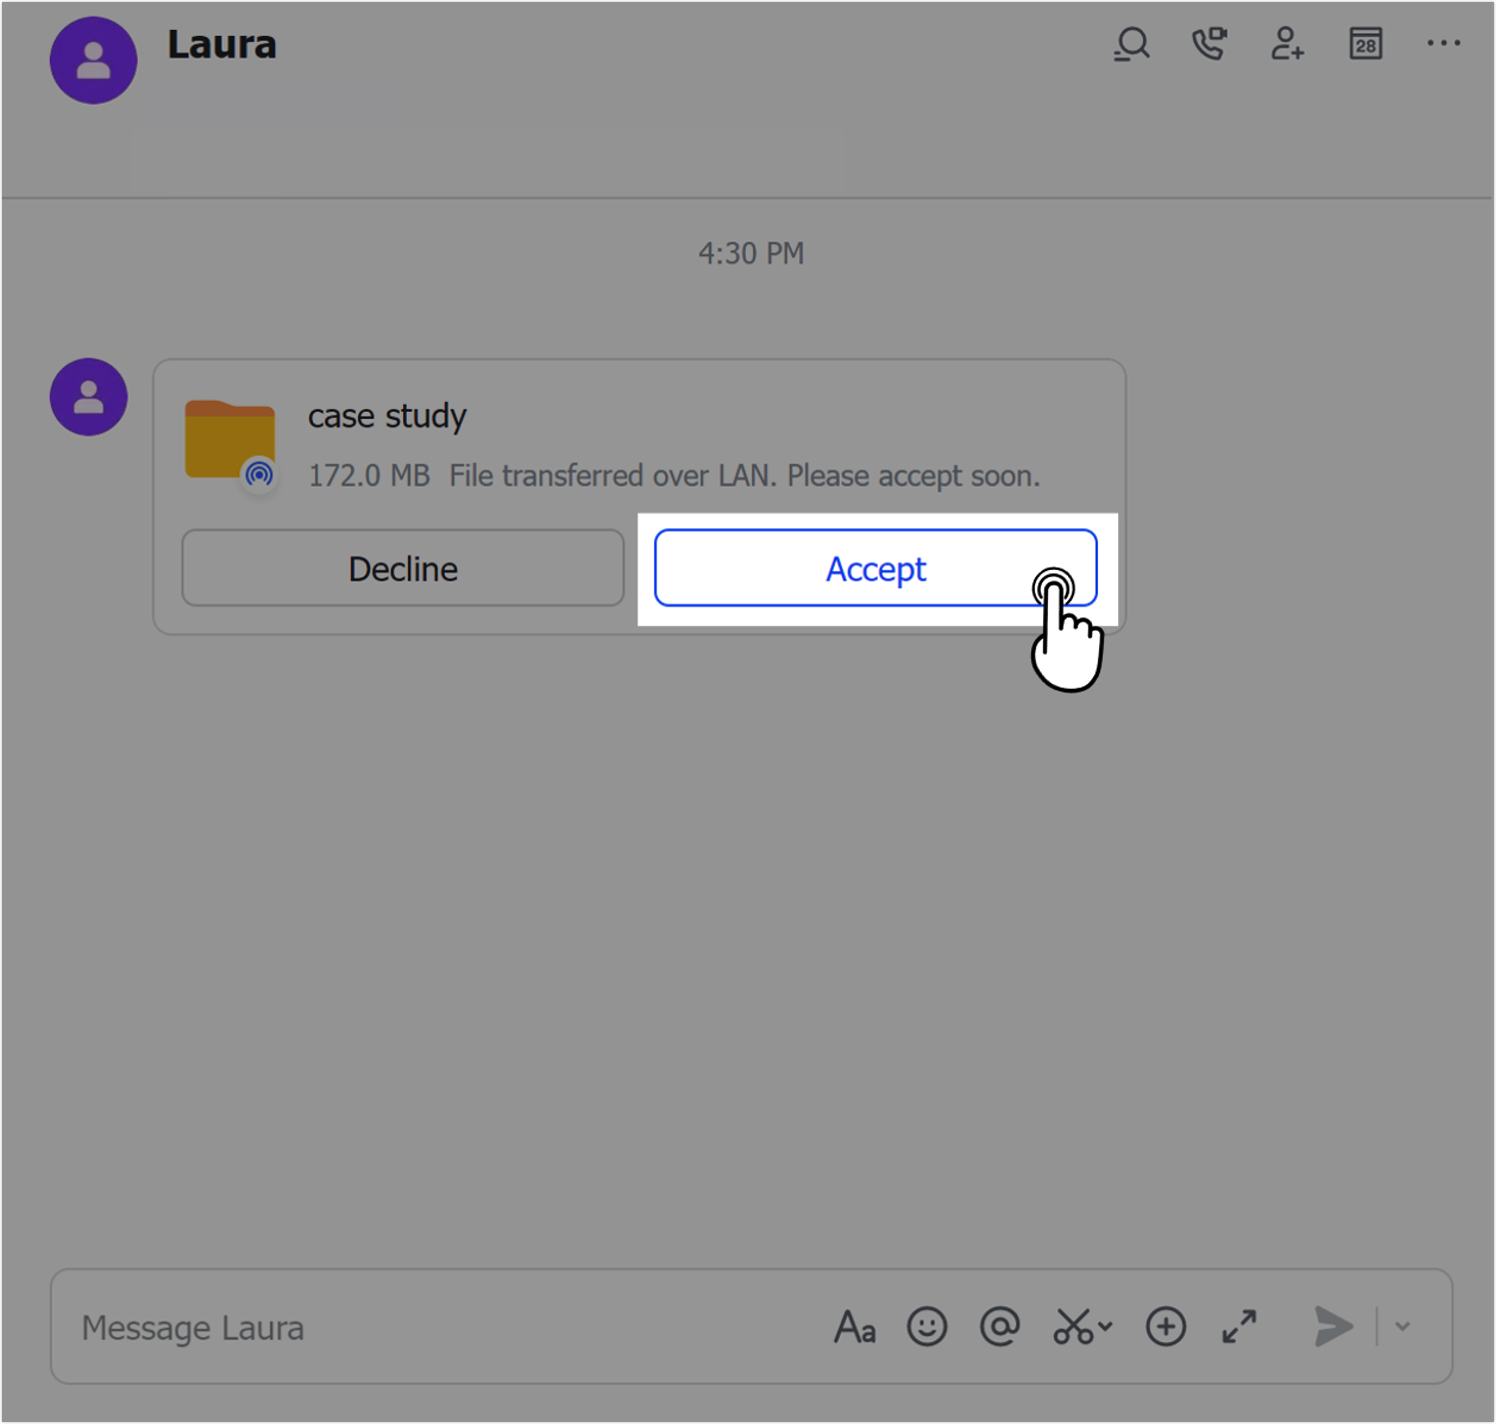Click the scissors screenshot tool
The width and height of the screenshot is (1496, 1424).
click(x=1073, y=1327)
